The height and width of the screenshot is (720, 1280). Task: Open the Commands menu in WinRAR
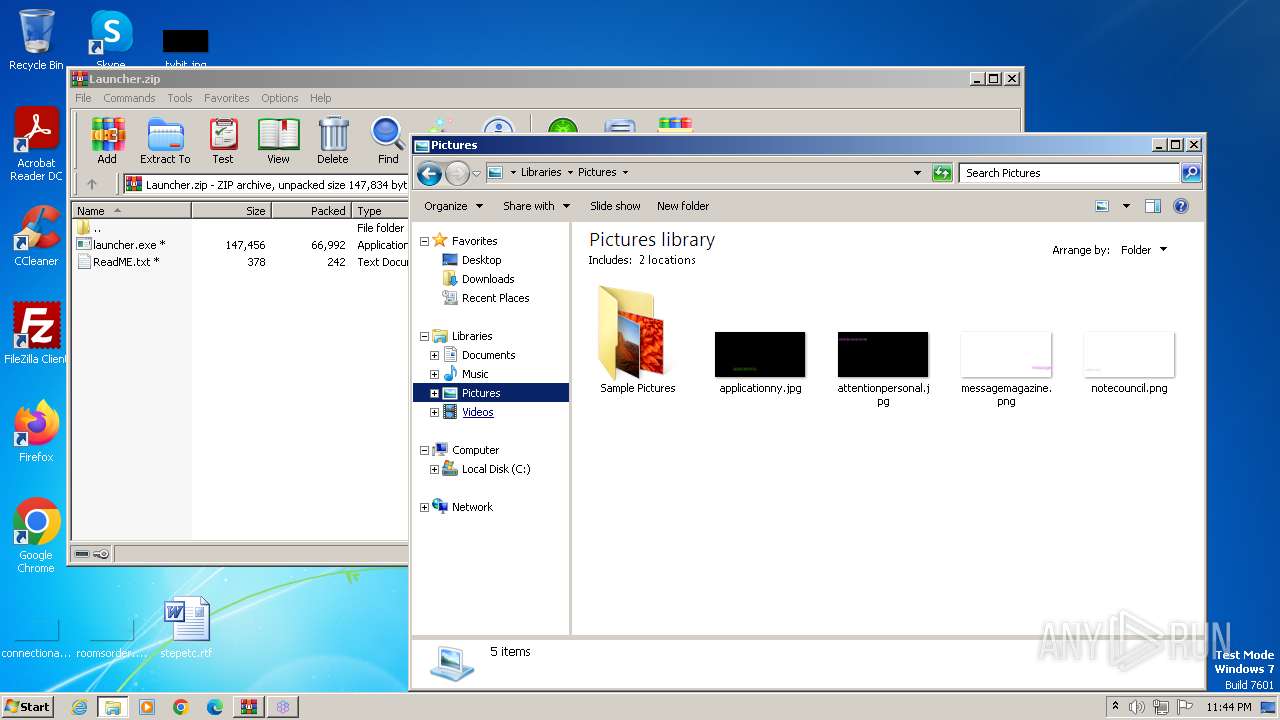[x=129, y=98]
